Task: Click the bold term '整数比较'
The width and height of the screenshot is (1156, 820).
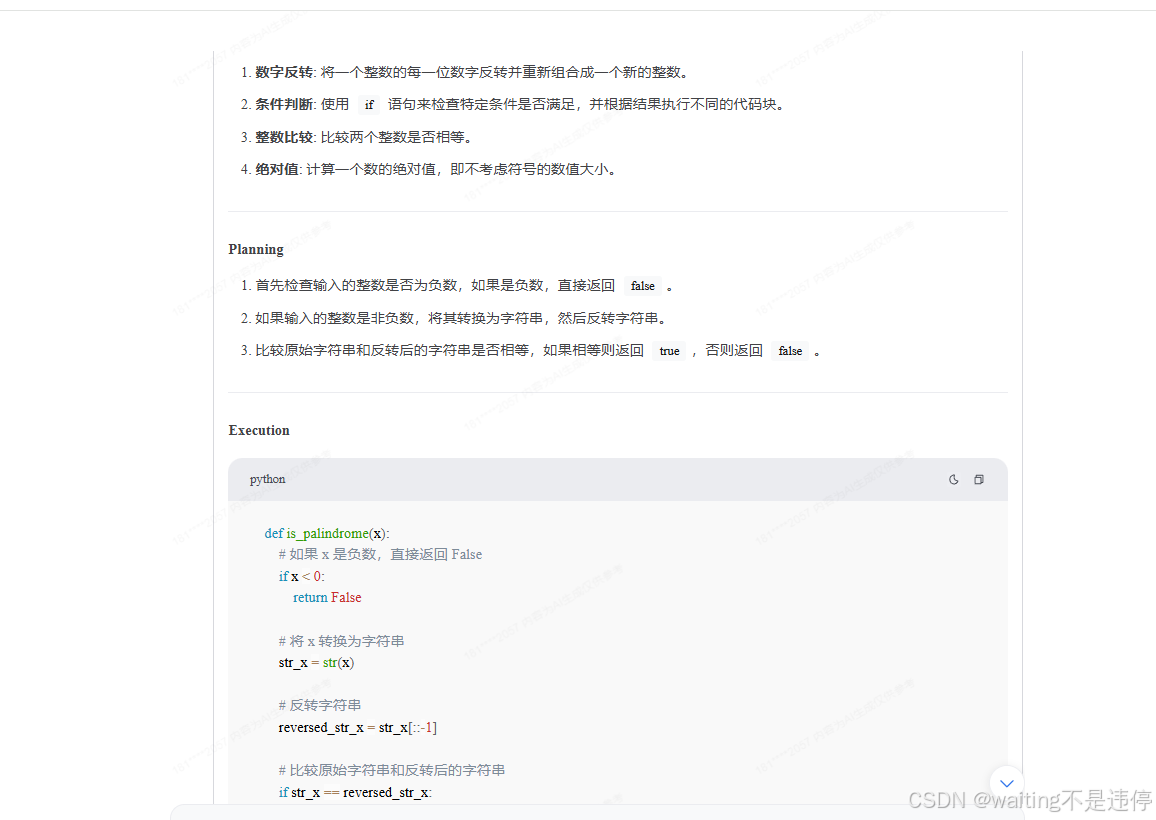Action: tap(284, 137)
